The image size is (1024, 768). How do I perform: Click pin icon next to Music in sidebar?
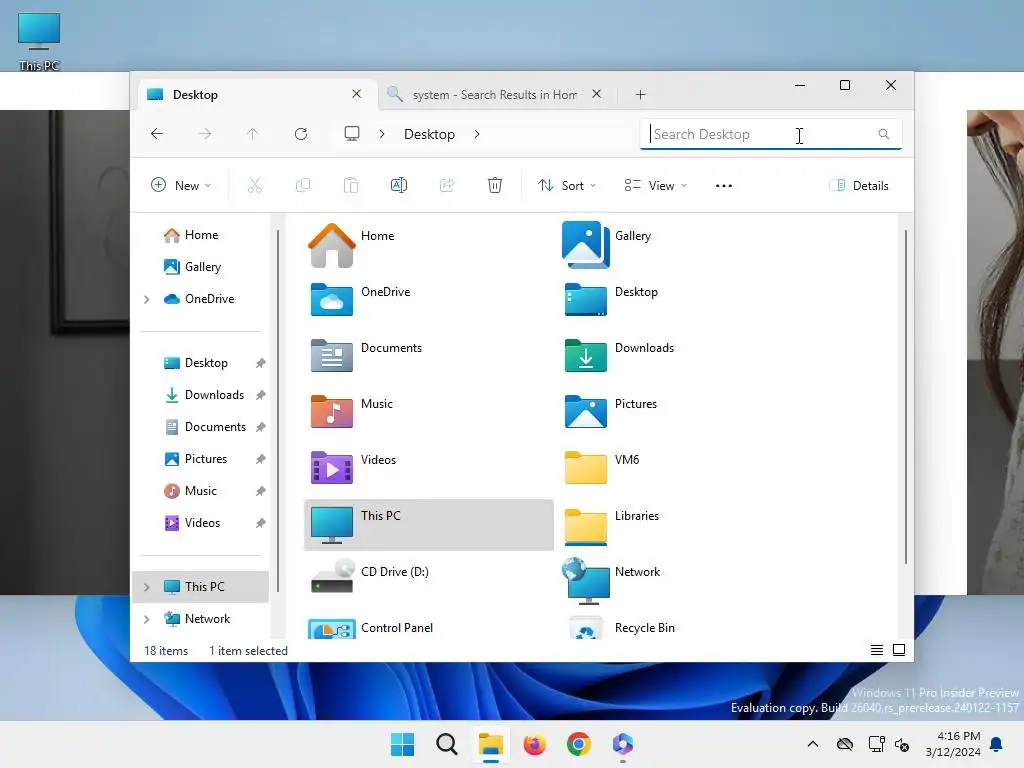(x=261, y=491)
